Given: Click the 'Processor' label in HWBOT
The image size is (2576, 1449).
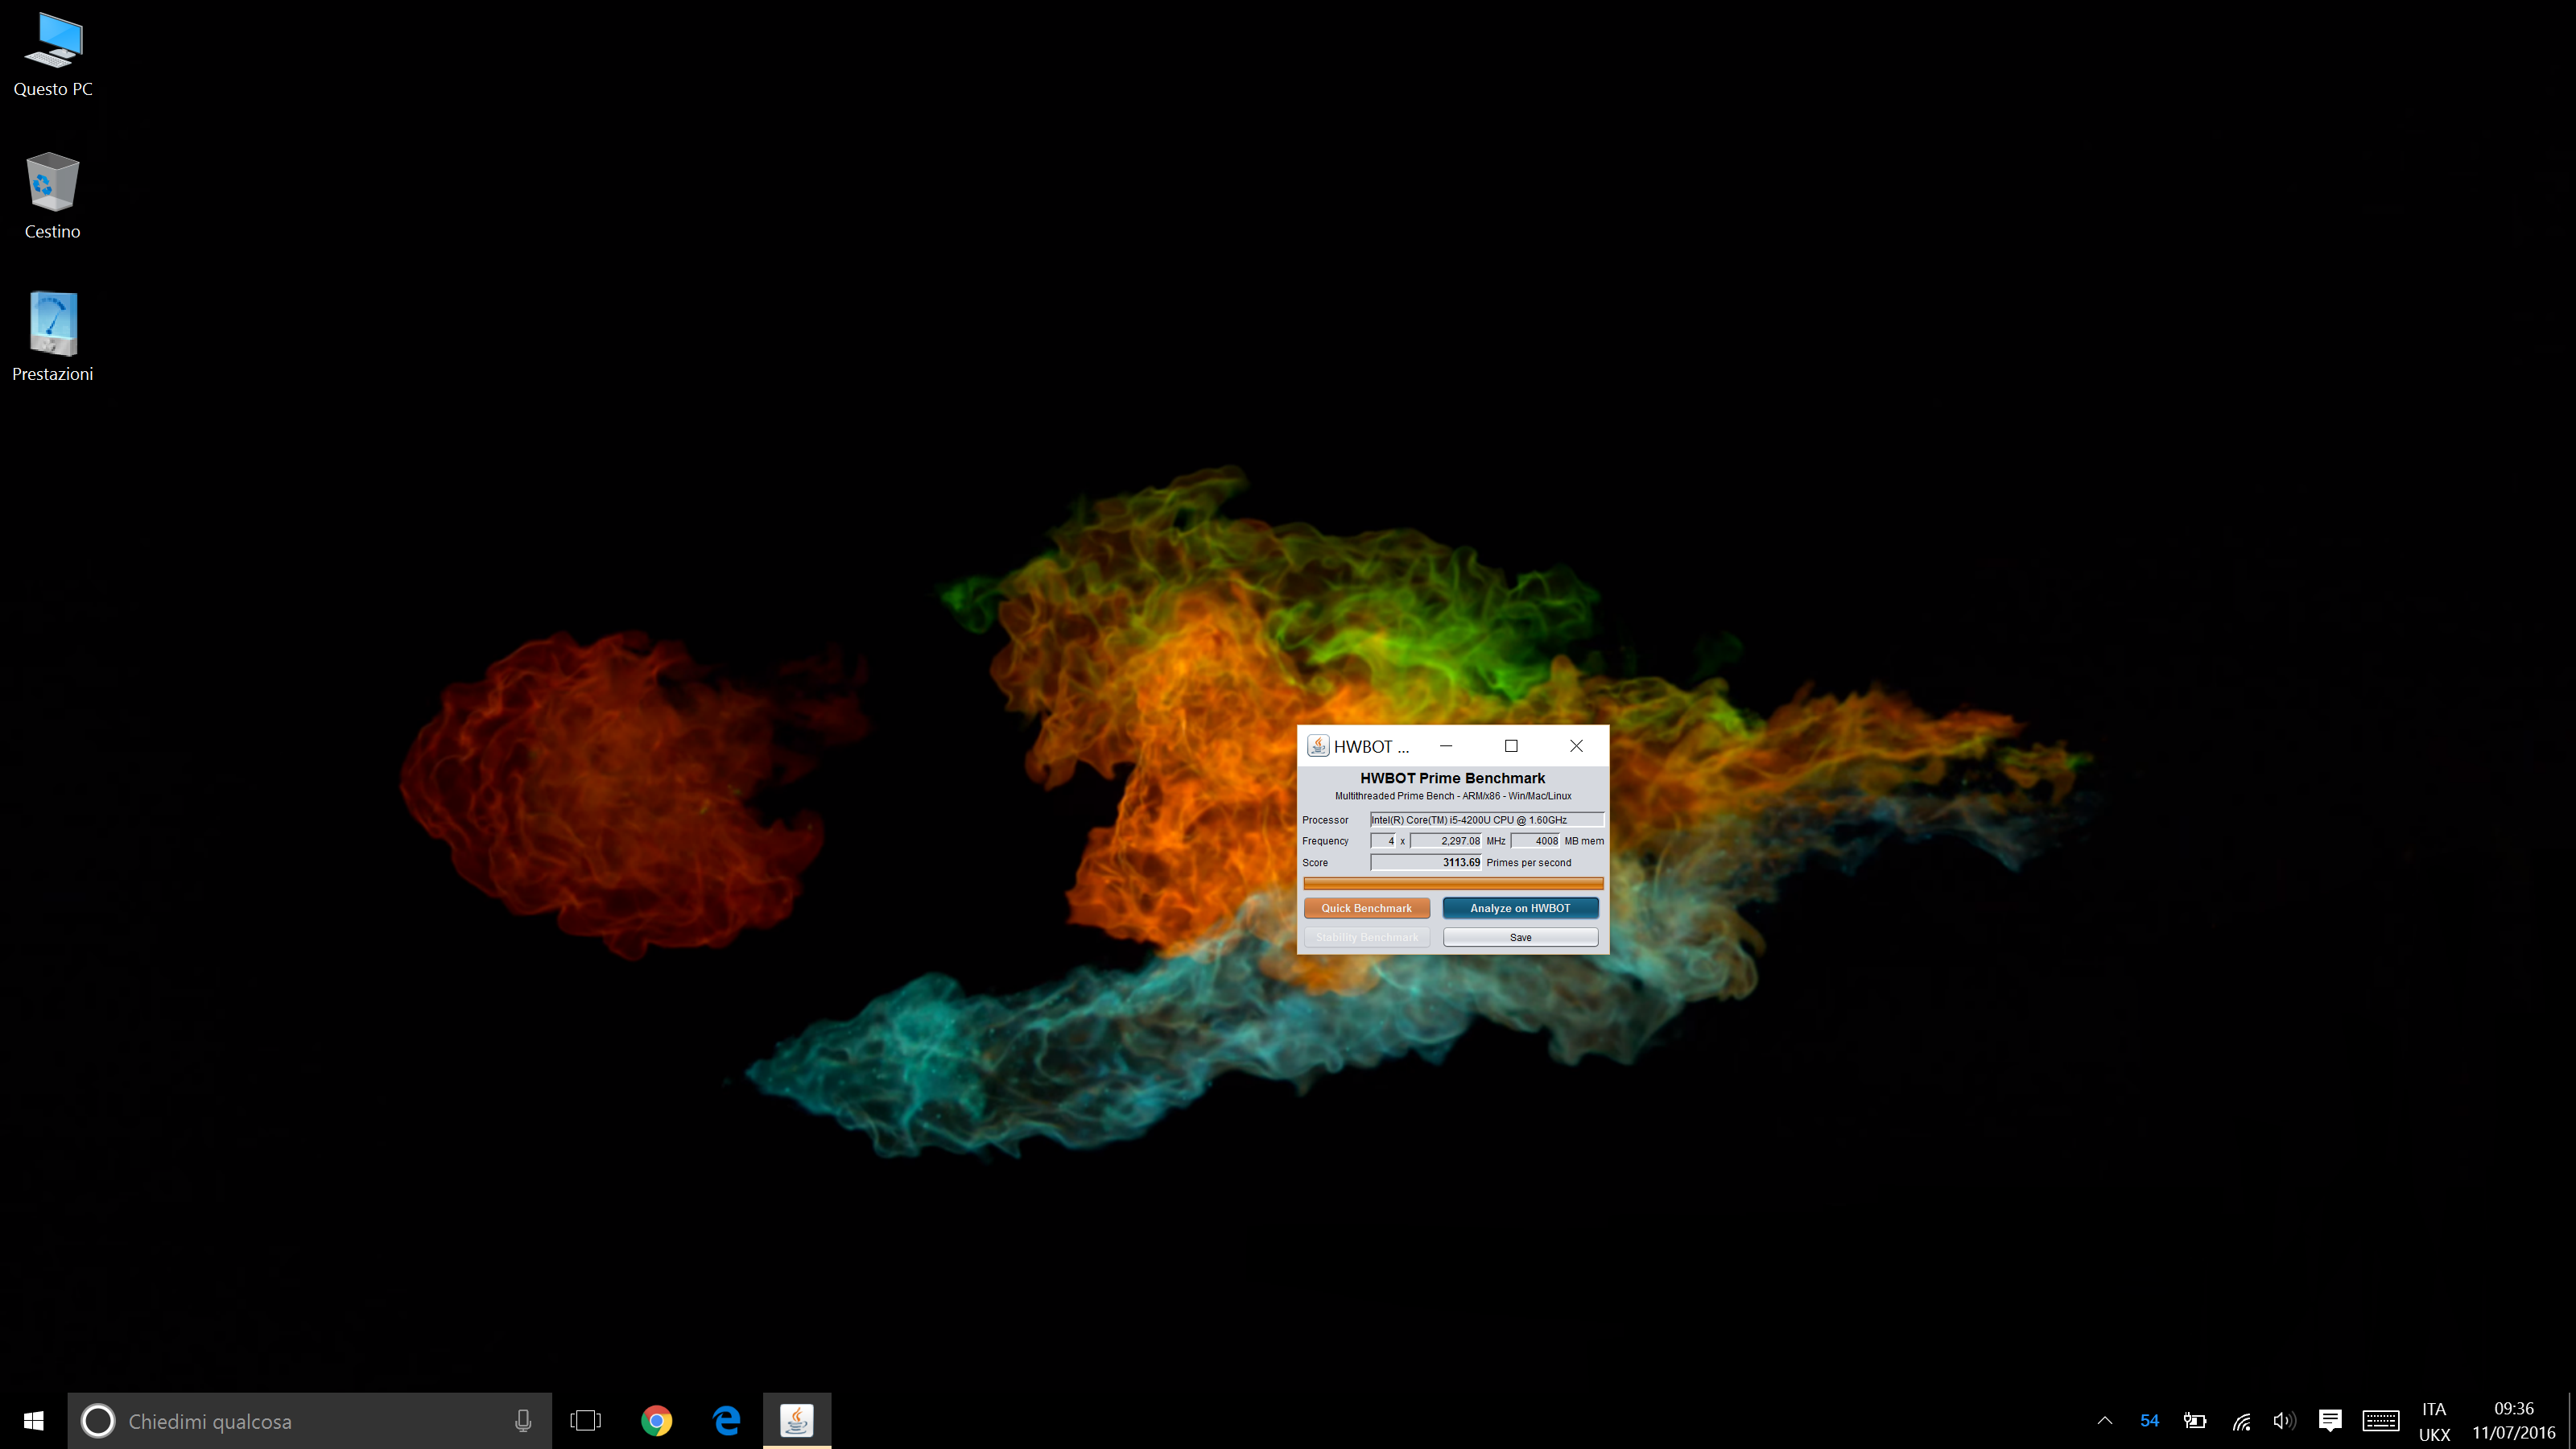Looking at the screenshot, I should [1325, 820].
